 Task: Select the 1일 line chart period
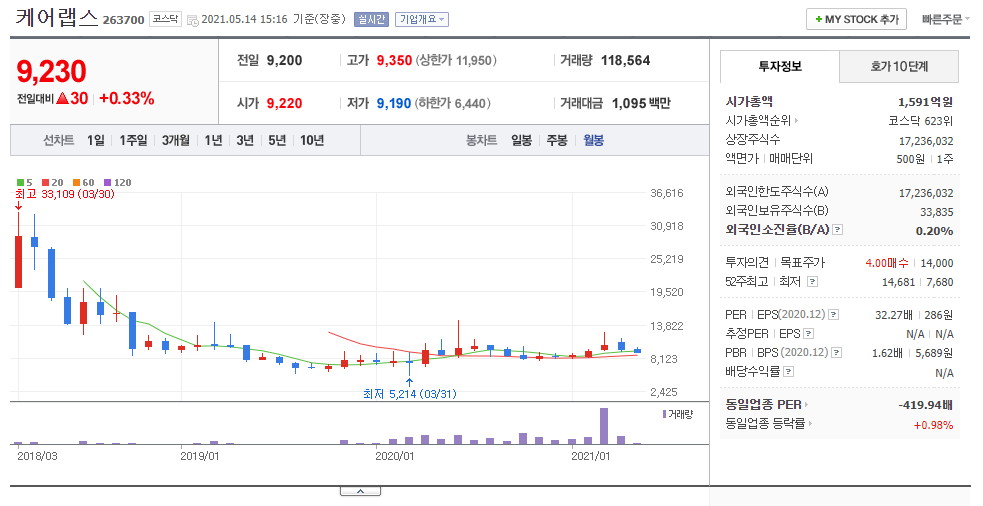[x=96, y=140]
